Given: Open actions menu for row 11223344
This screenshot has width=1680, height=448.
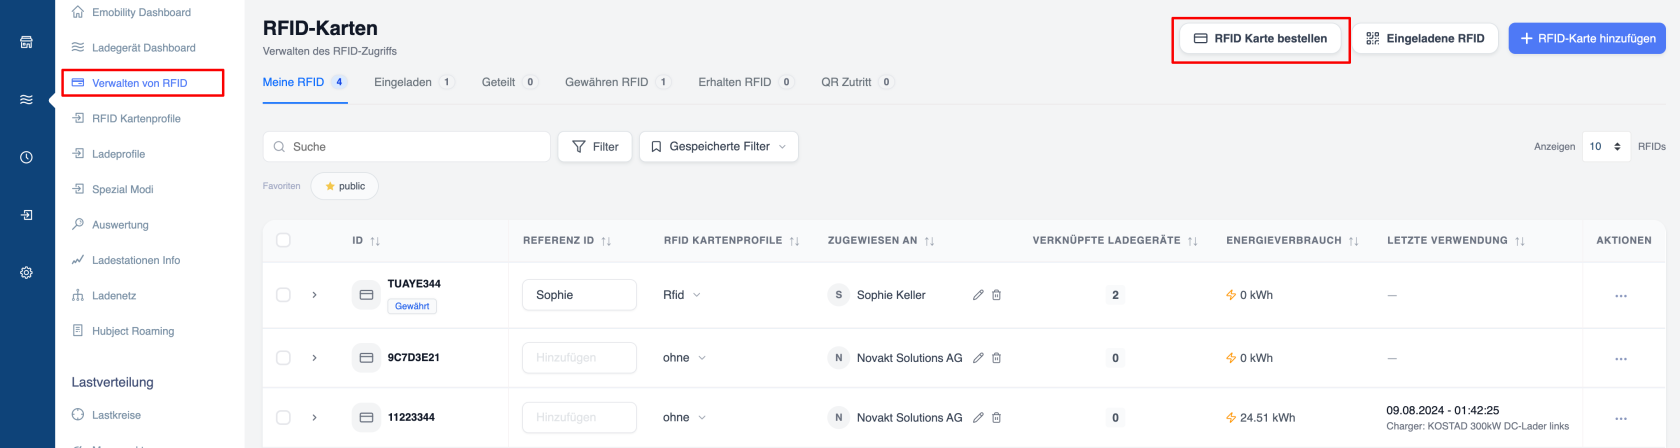Looking at the screenshot, I should [x=1621, y=419].
